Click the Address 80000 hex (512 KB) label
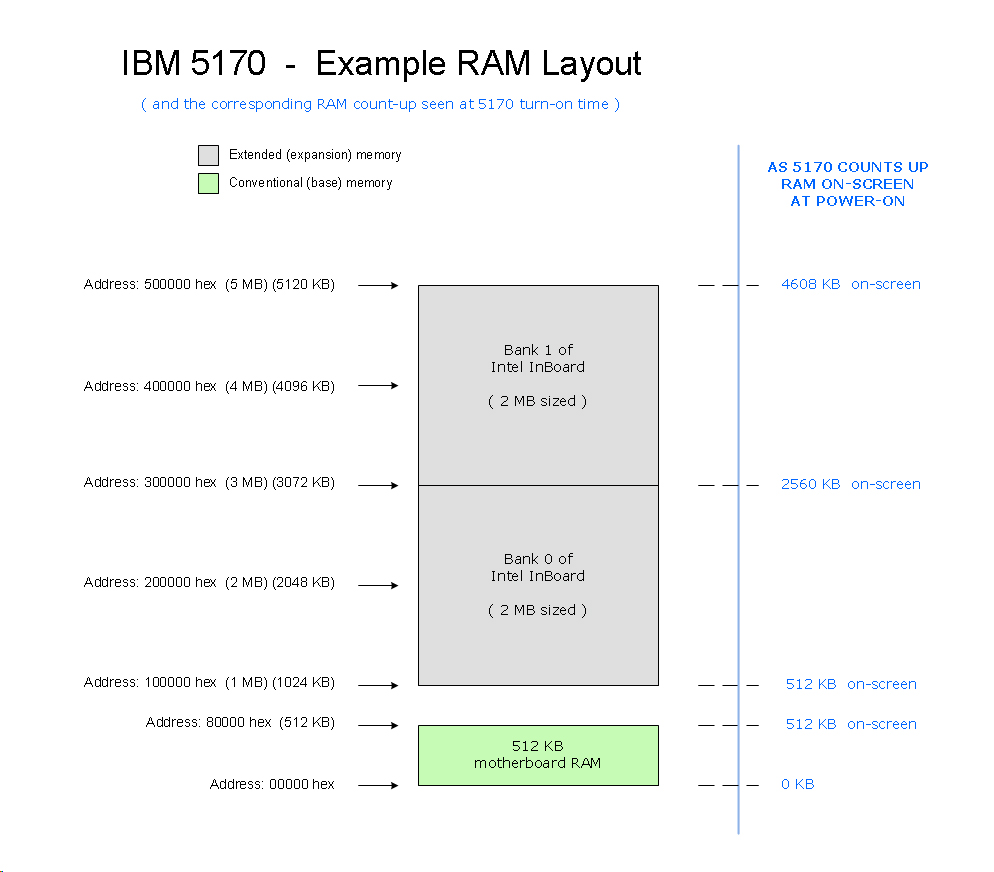This screenshot has height=872, width=994. click(240, 723)
